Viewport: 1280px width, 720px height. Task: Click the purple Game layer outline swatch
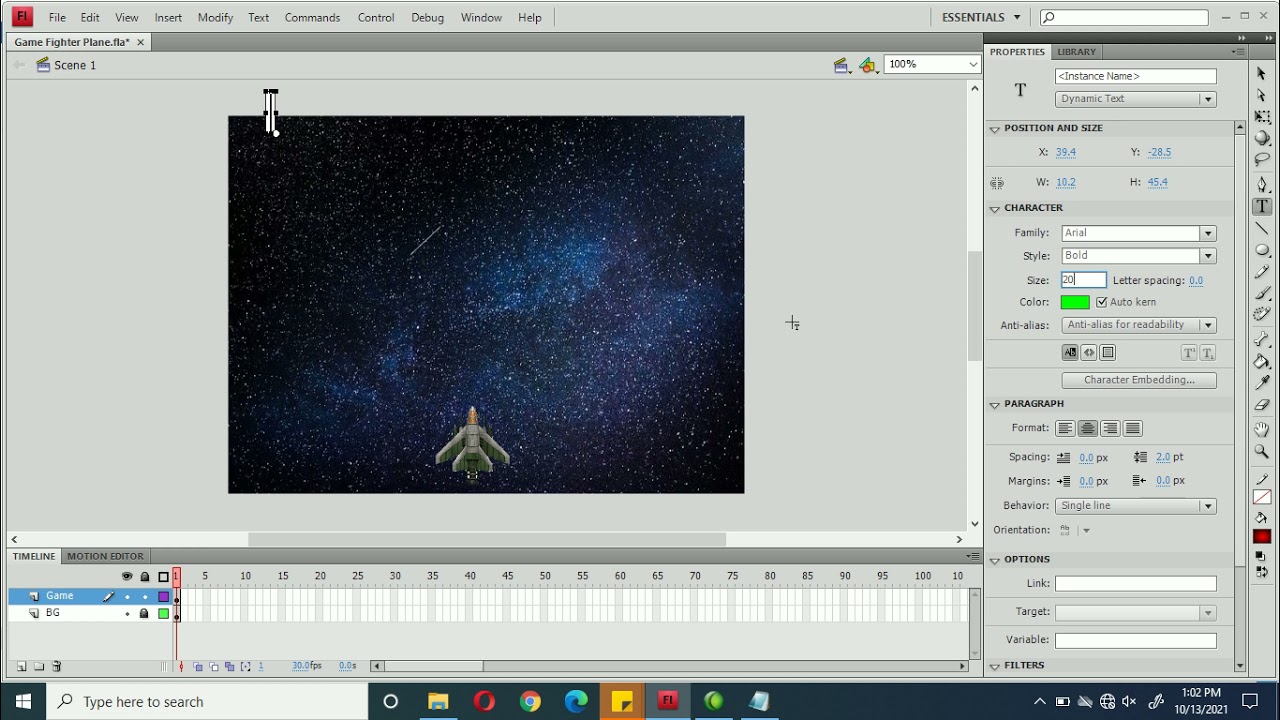(x=164, y=597)
